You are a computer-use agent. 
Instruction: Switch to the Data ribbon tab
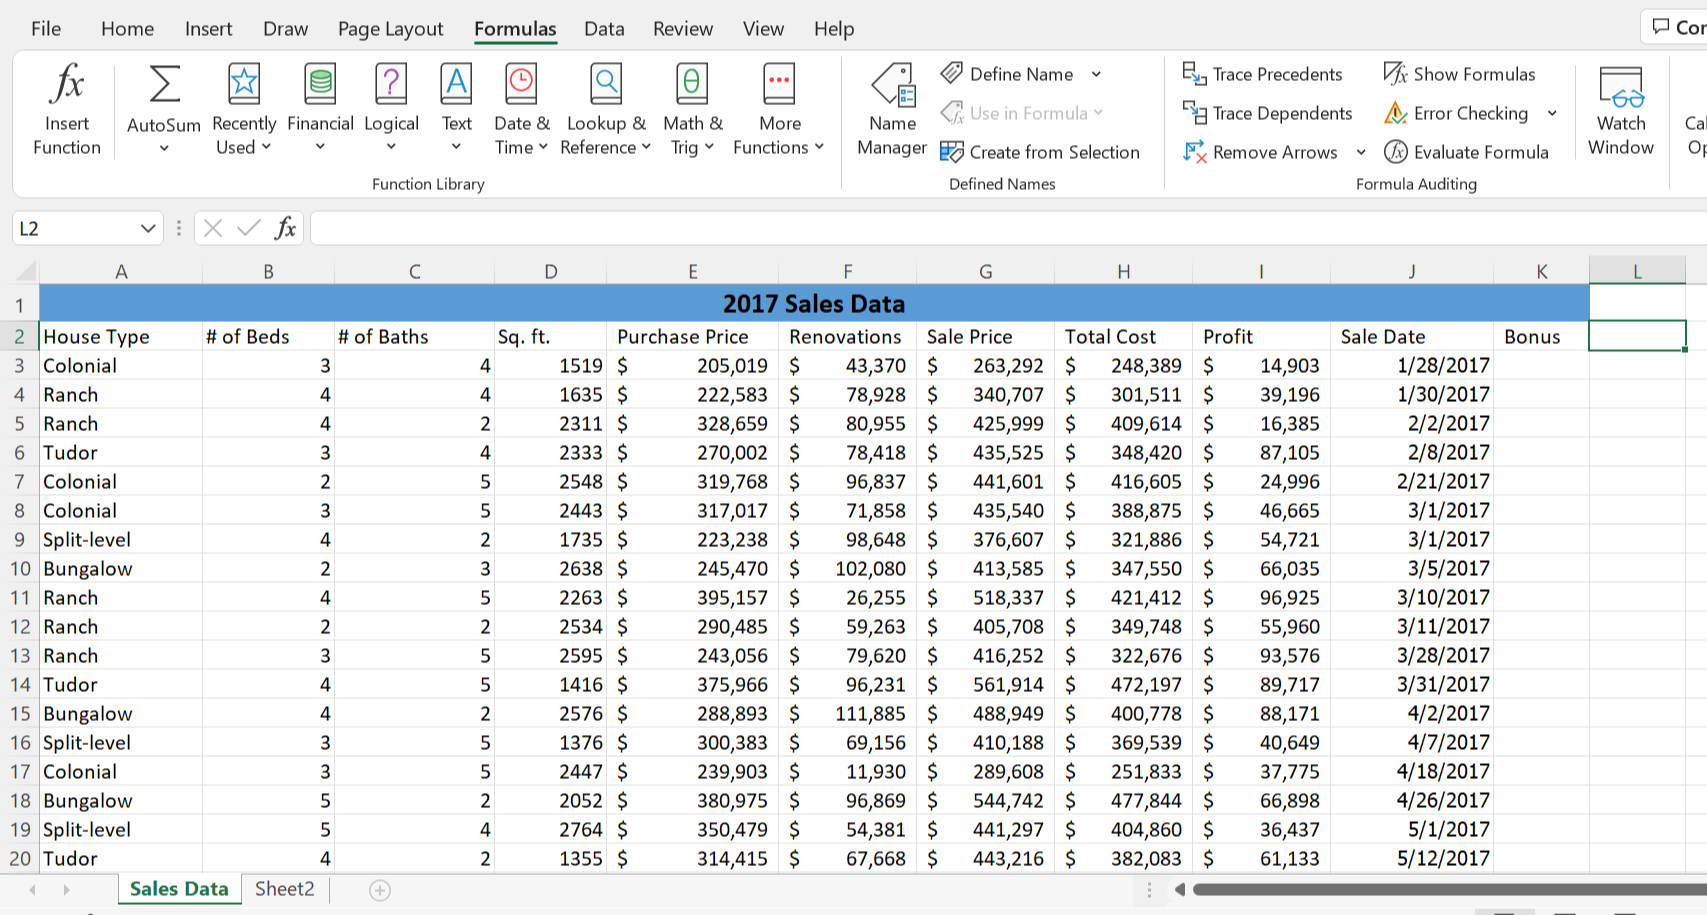coord(604,28)
